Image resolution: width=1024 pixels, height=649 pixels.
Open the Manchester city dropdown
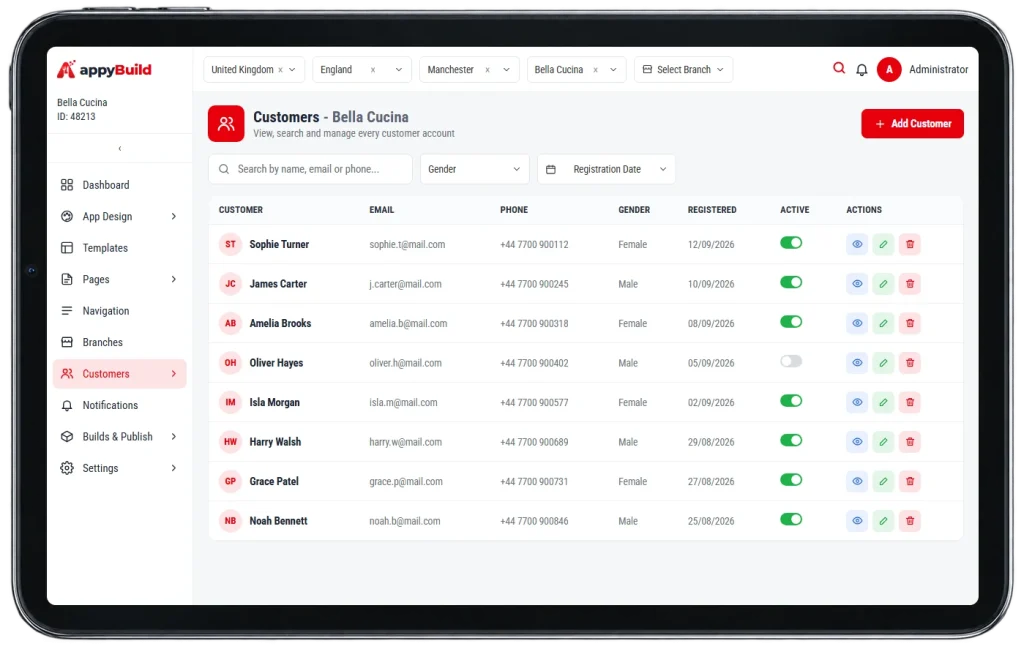click(468, 69)
